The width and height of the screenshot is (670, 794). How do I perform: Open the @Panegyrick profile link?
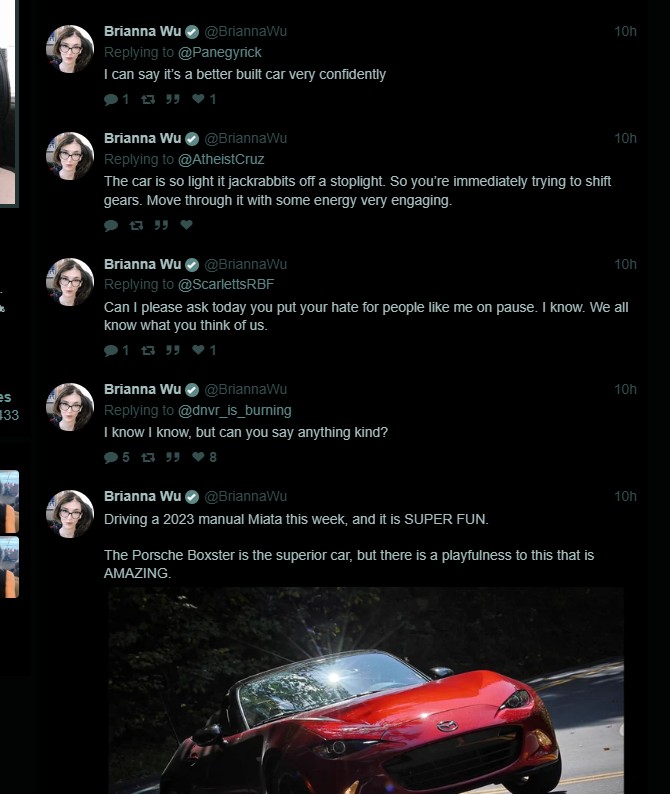click(220, 52)
